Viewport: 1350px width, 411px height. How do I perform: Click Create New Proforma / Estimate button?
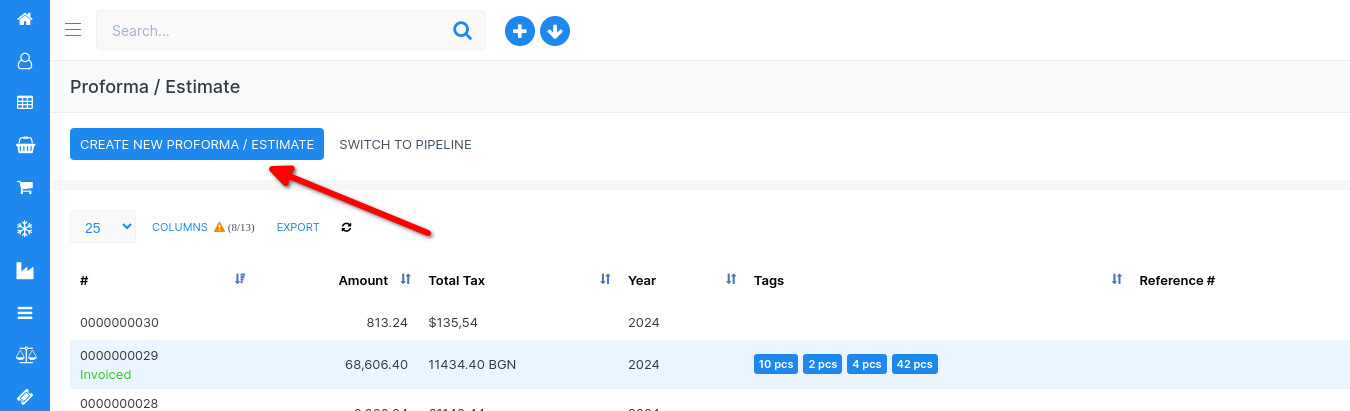click(197, 144)
